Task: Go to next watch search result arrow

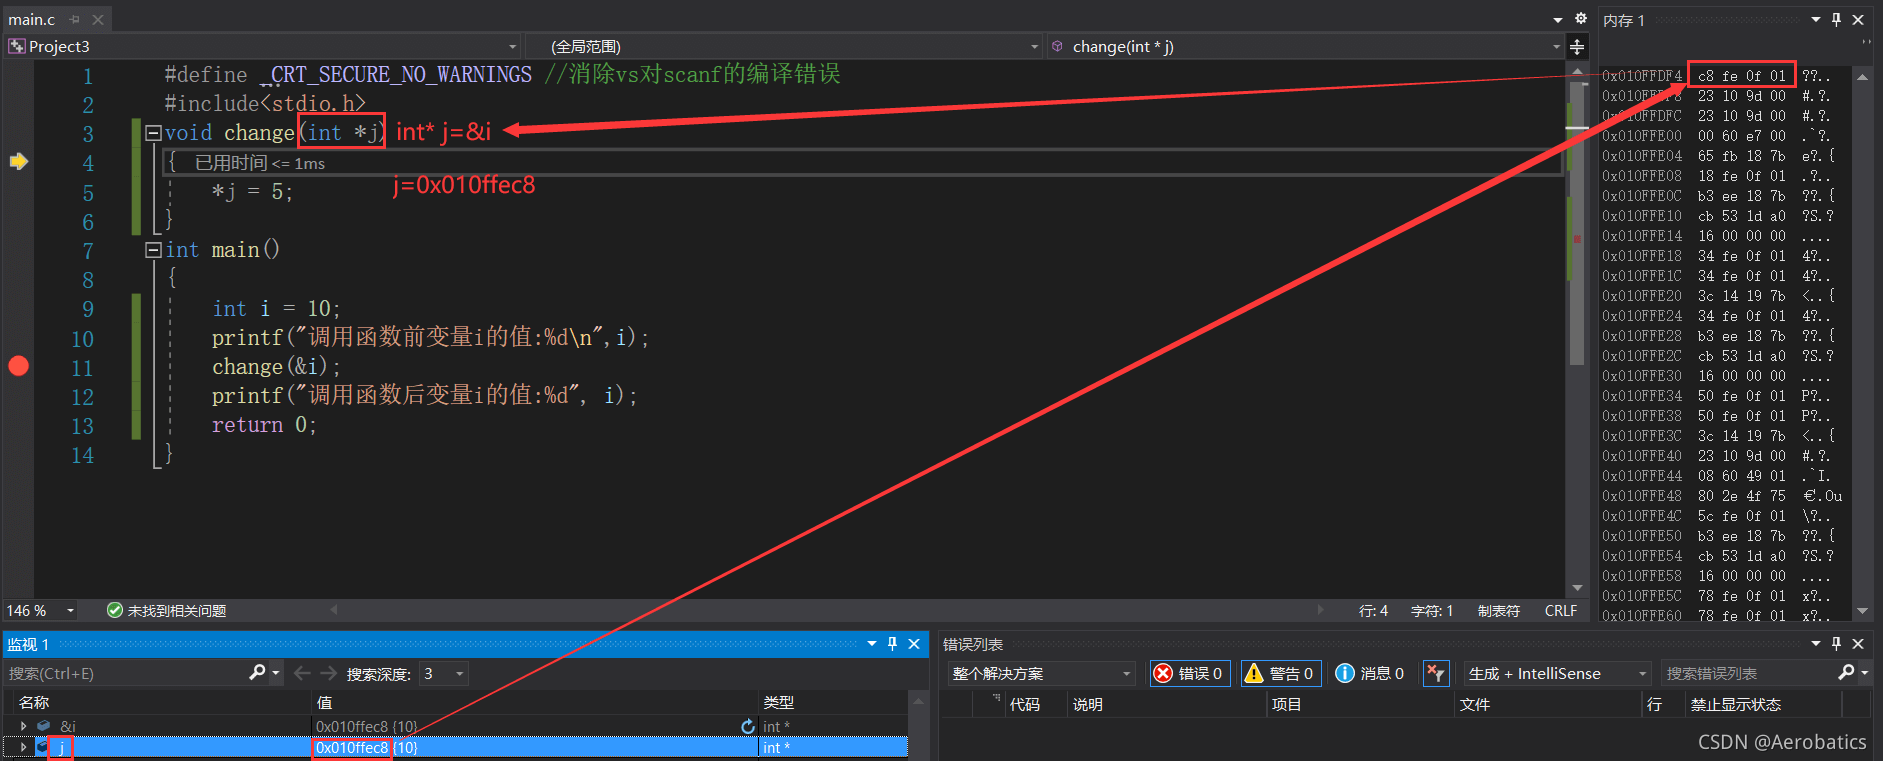Action: pyautogui.click(x=328, y=673)
